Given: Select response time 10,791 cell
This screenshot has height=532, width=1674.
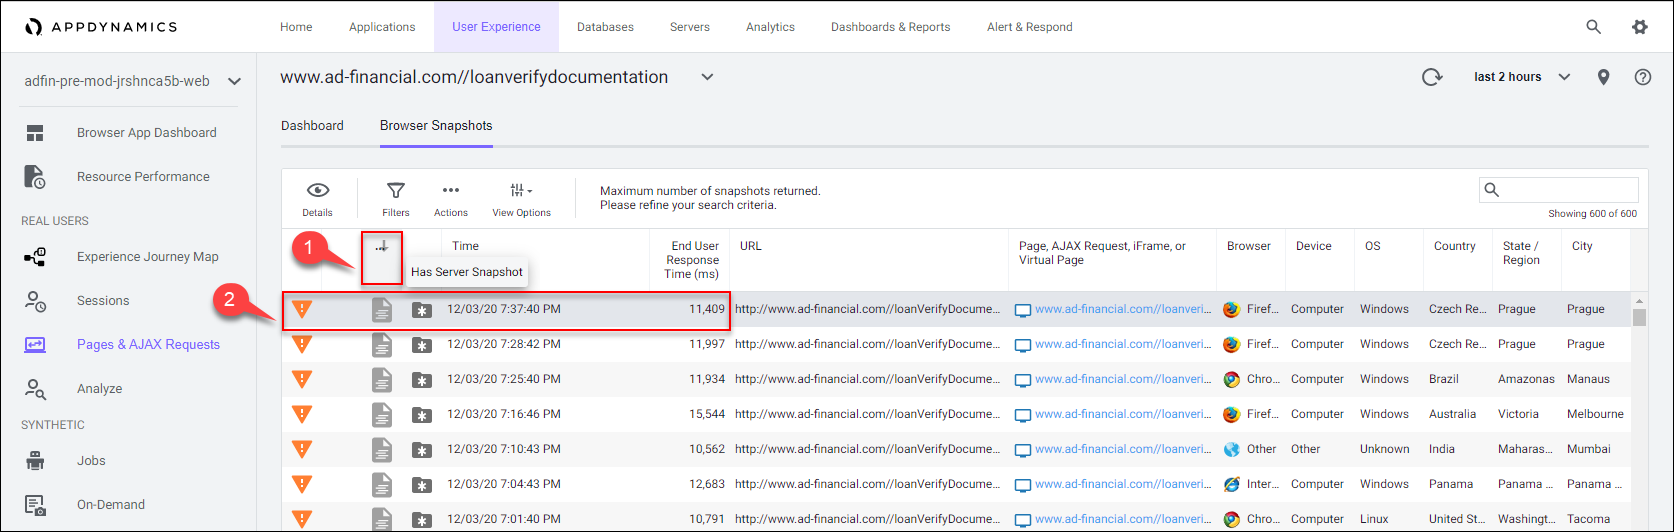Looking at the screenshot, I should pos(707,519).
